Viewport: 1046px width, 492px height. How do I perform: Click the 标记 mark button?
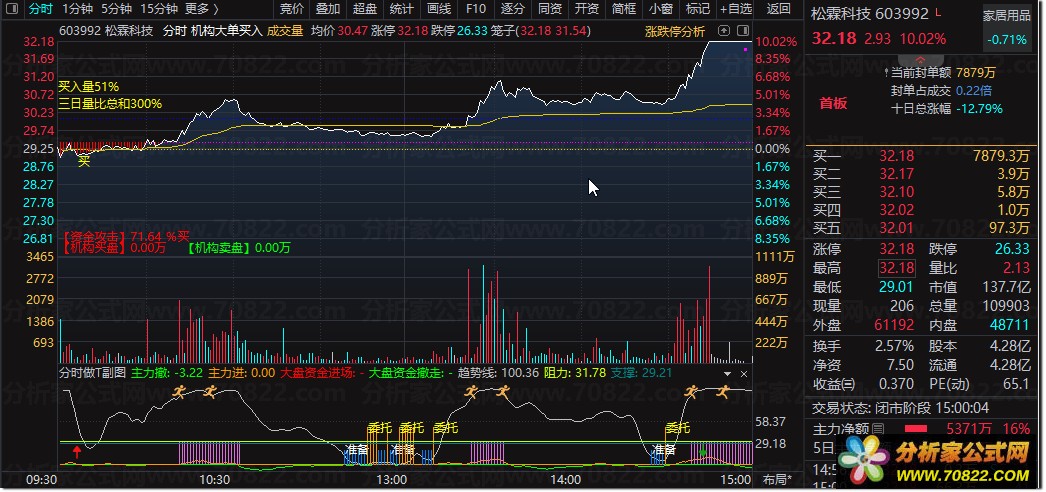[x=697, y=9]
